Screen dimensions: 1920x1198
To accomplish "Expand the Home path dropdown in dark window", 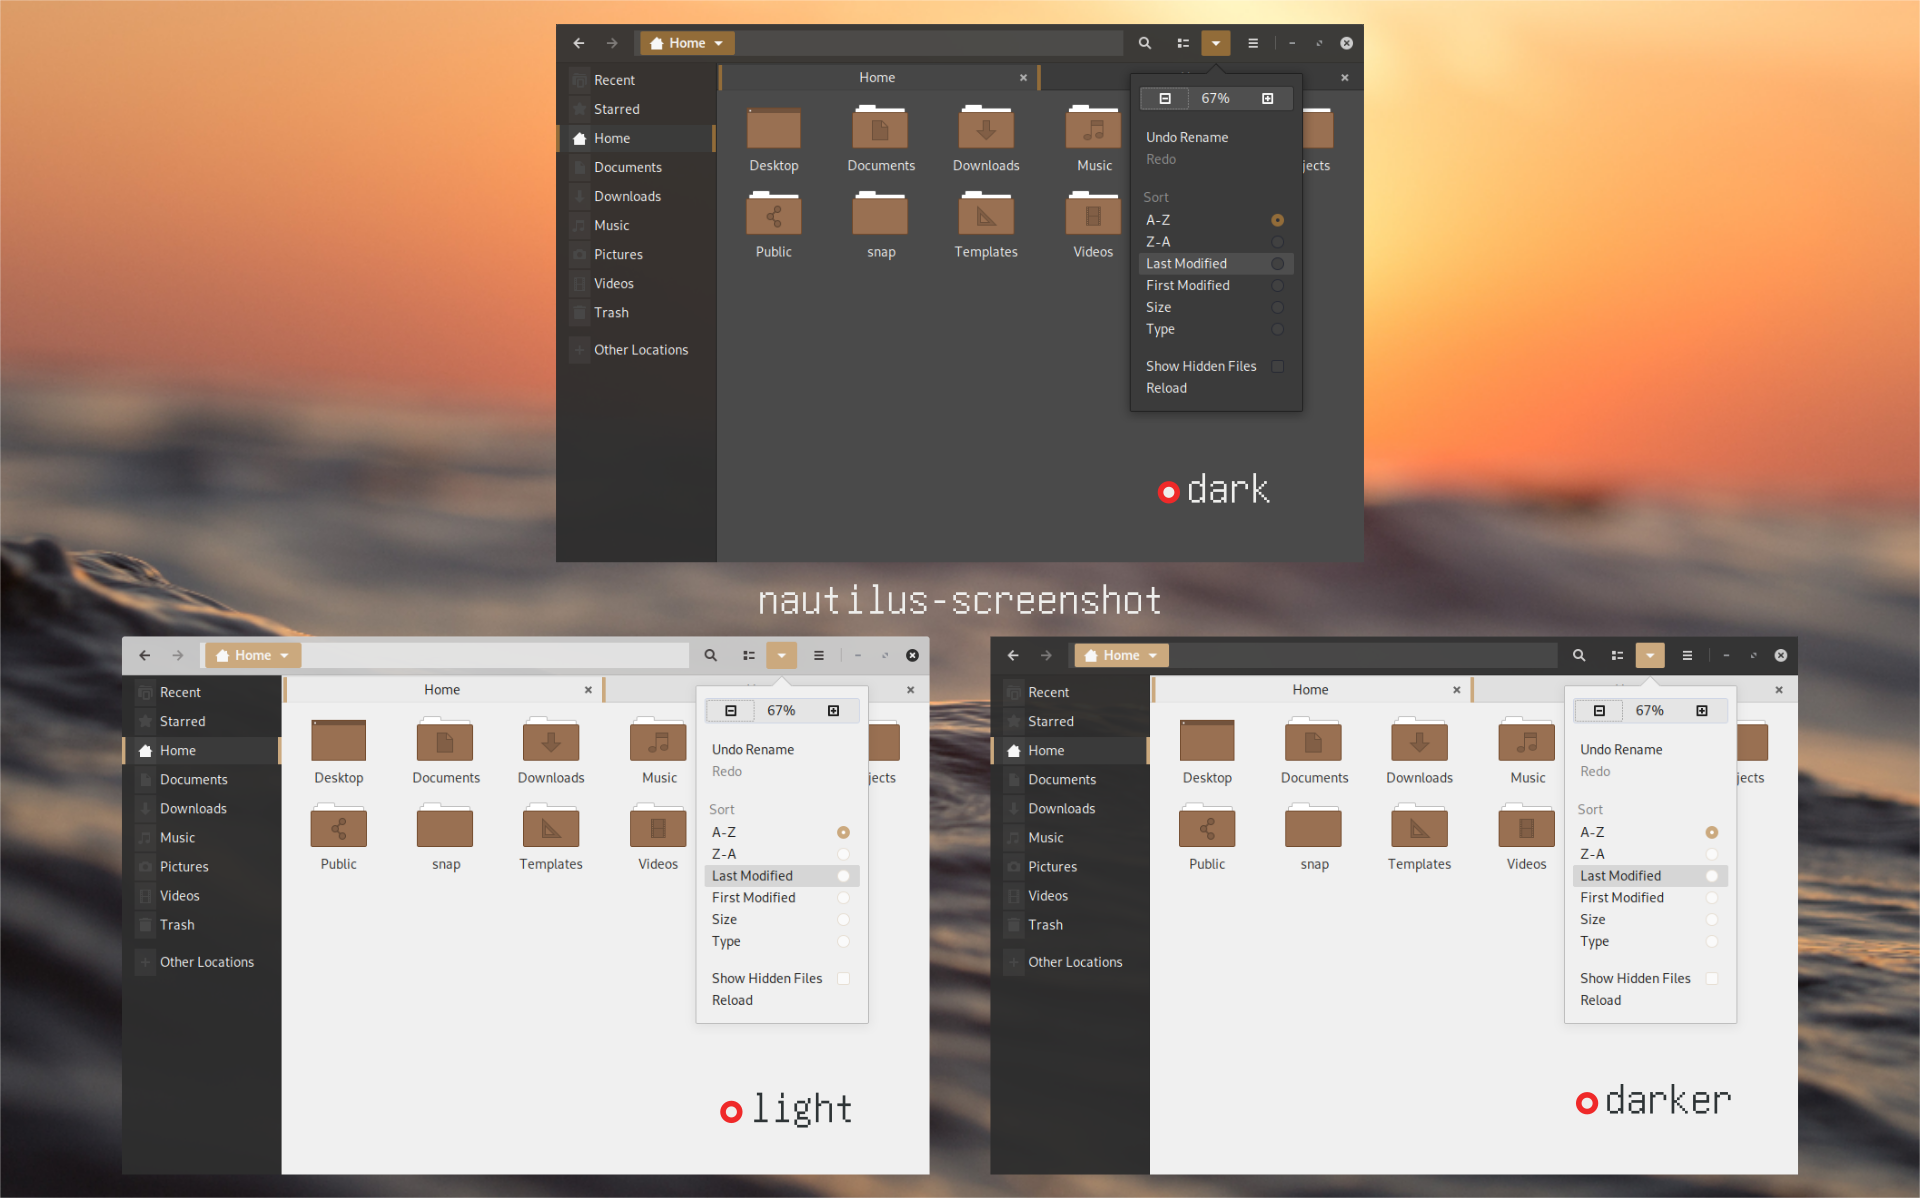I will (687, 43).
